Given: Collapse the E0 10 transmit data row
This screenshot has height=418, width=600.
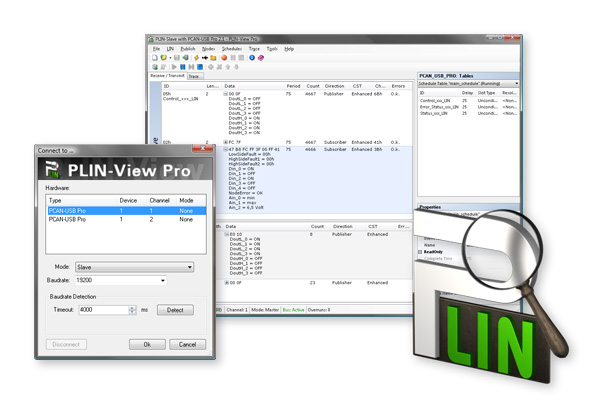Looking at the screenshot, I should tap(227, 234).
